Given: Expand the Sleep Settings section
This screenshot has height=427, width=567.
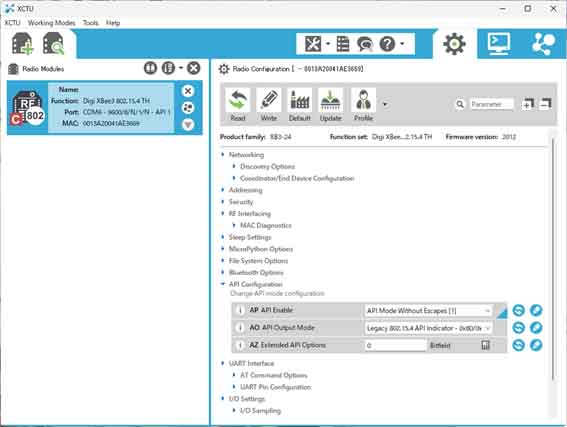Looking at the screenshot, I should (x=223, y=237).
